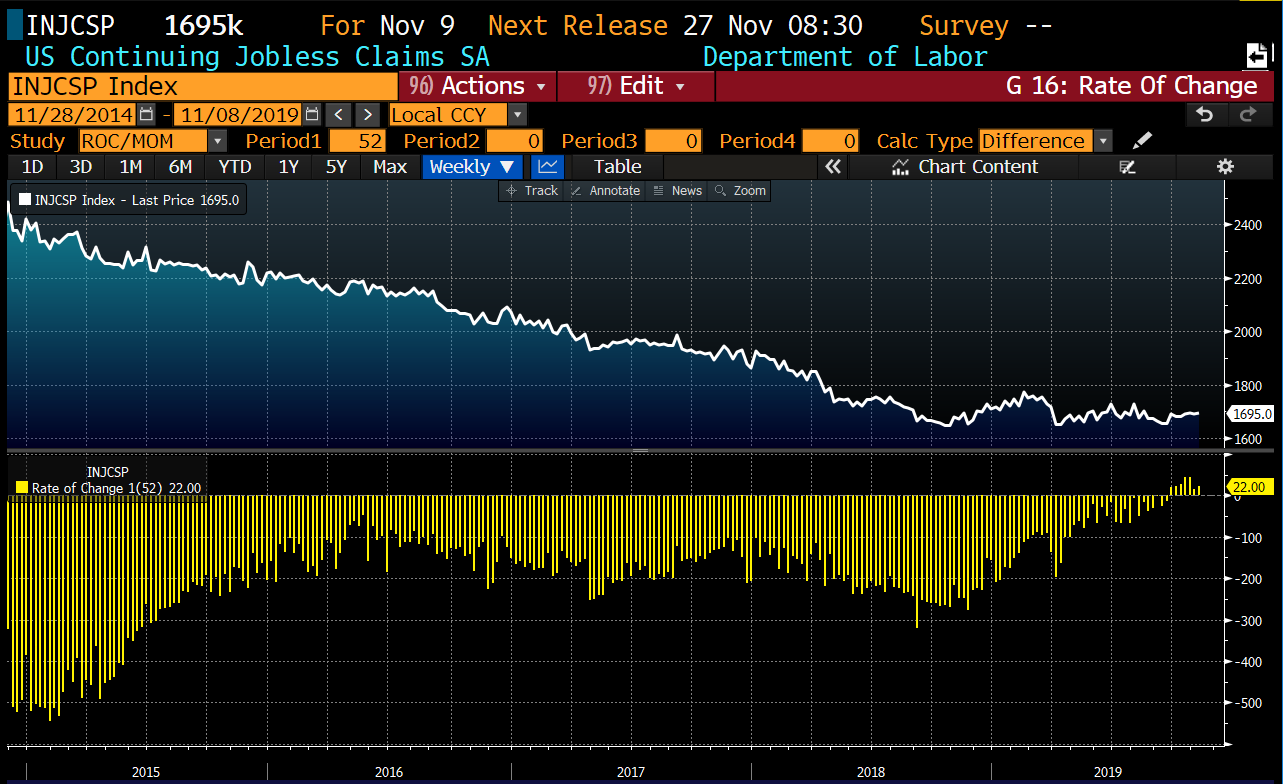Open the 97) Edit menu
Screen dimensions: 1283x784
pos(636,86)
